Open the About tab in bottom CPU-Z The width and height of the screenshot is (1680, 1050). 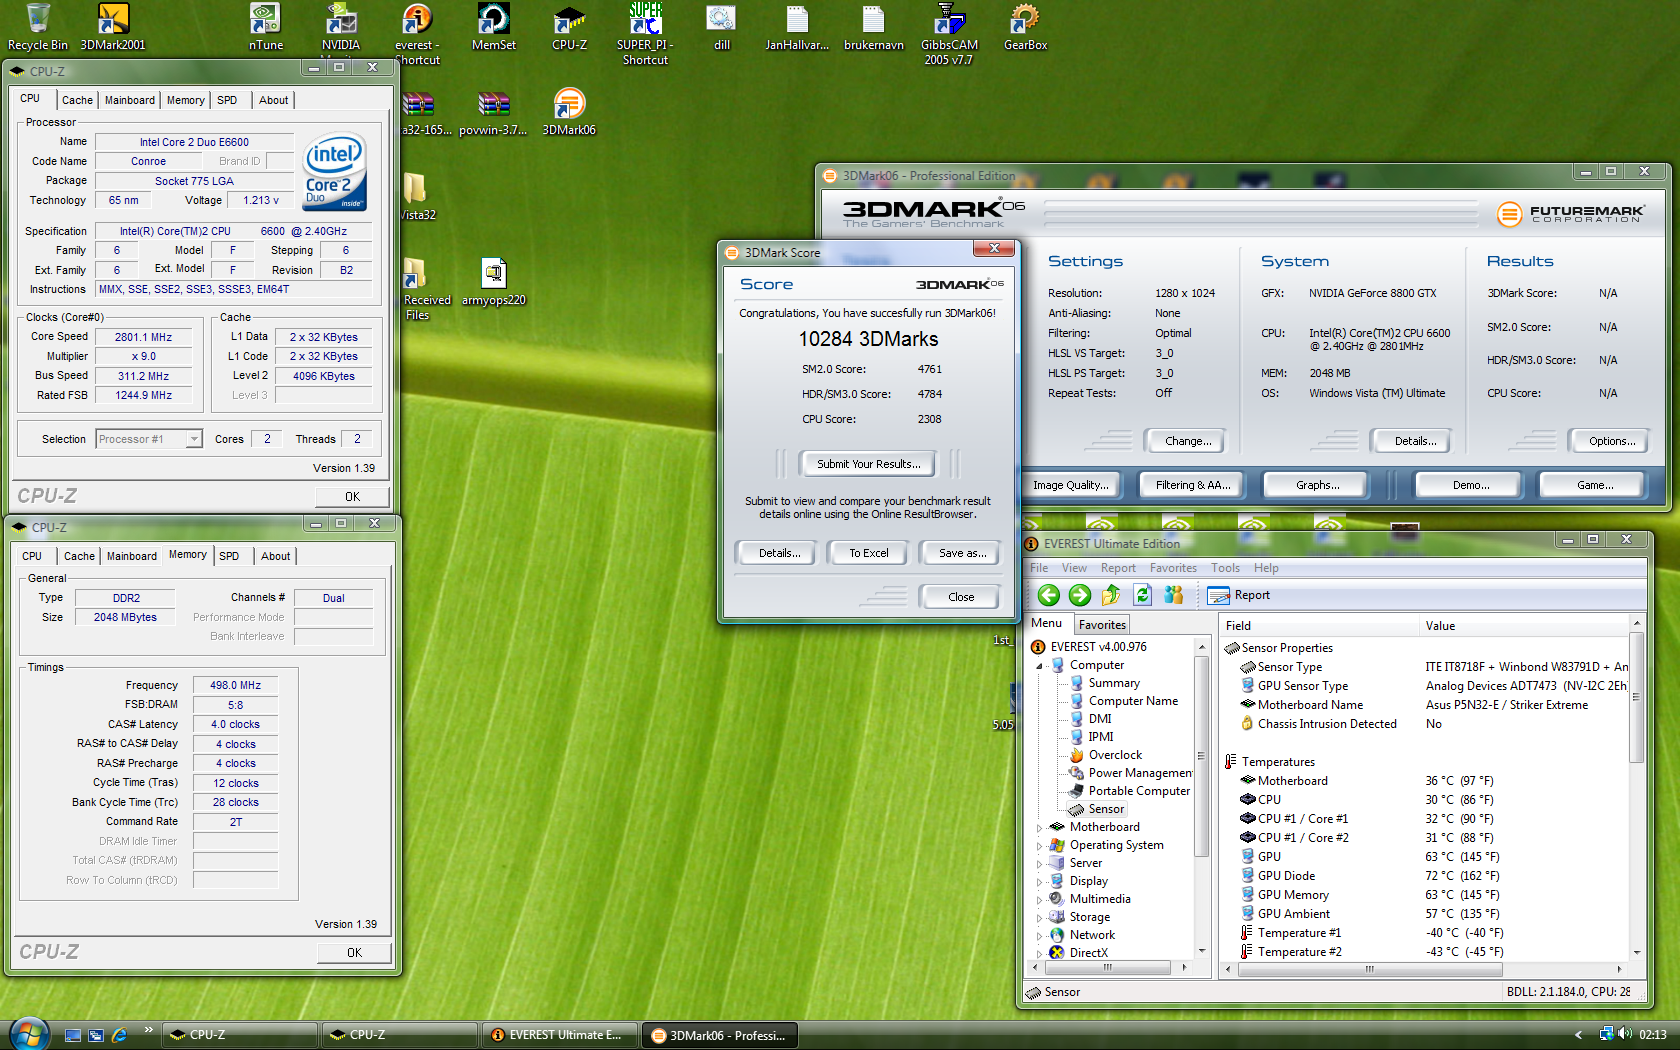coord(276,556)
